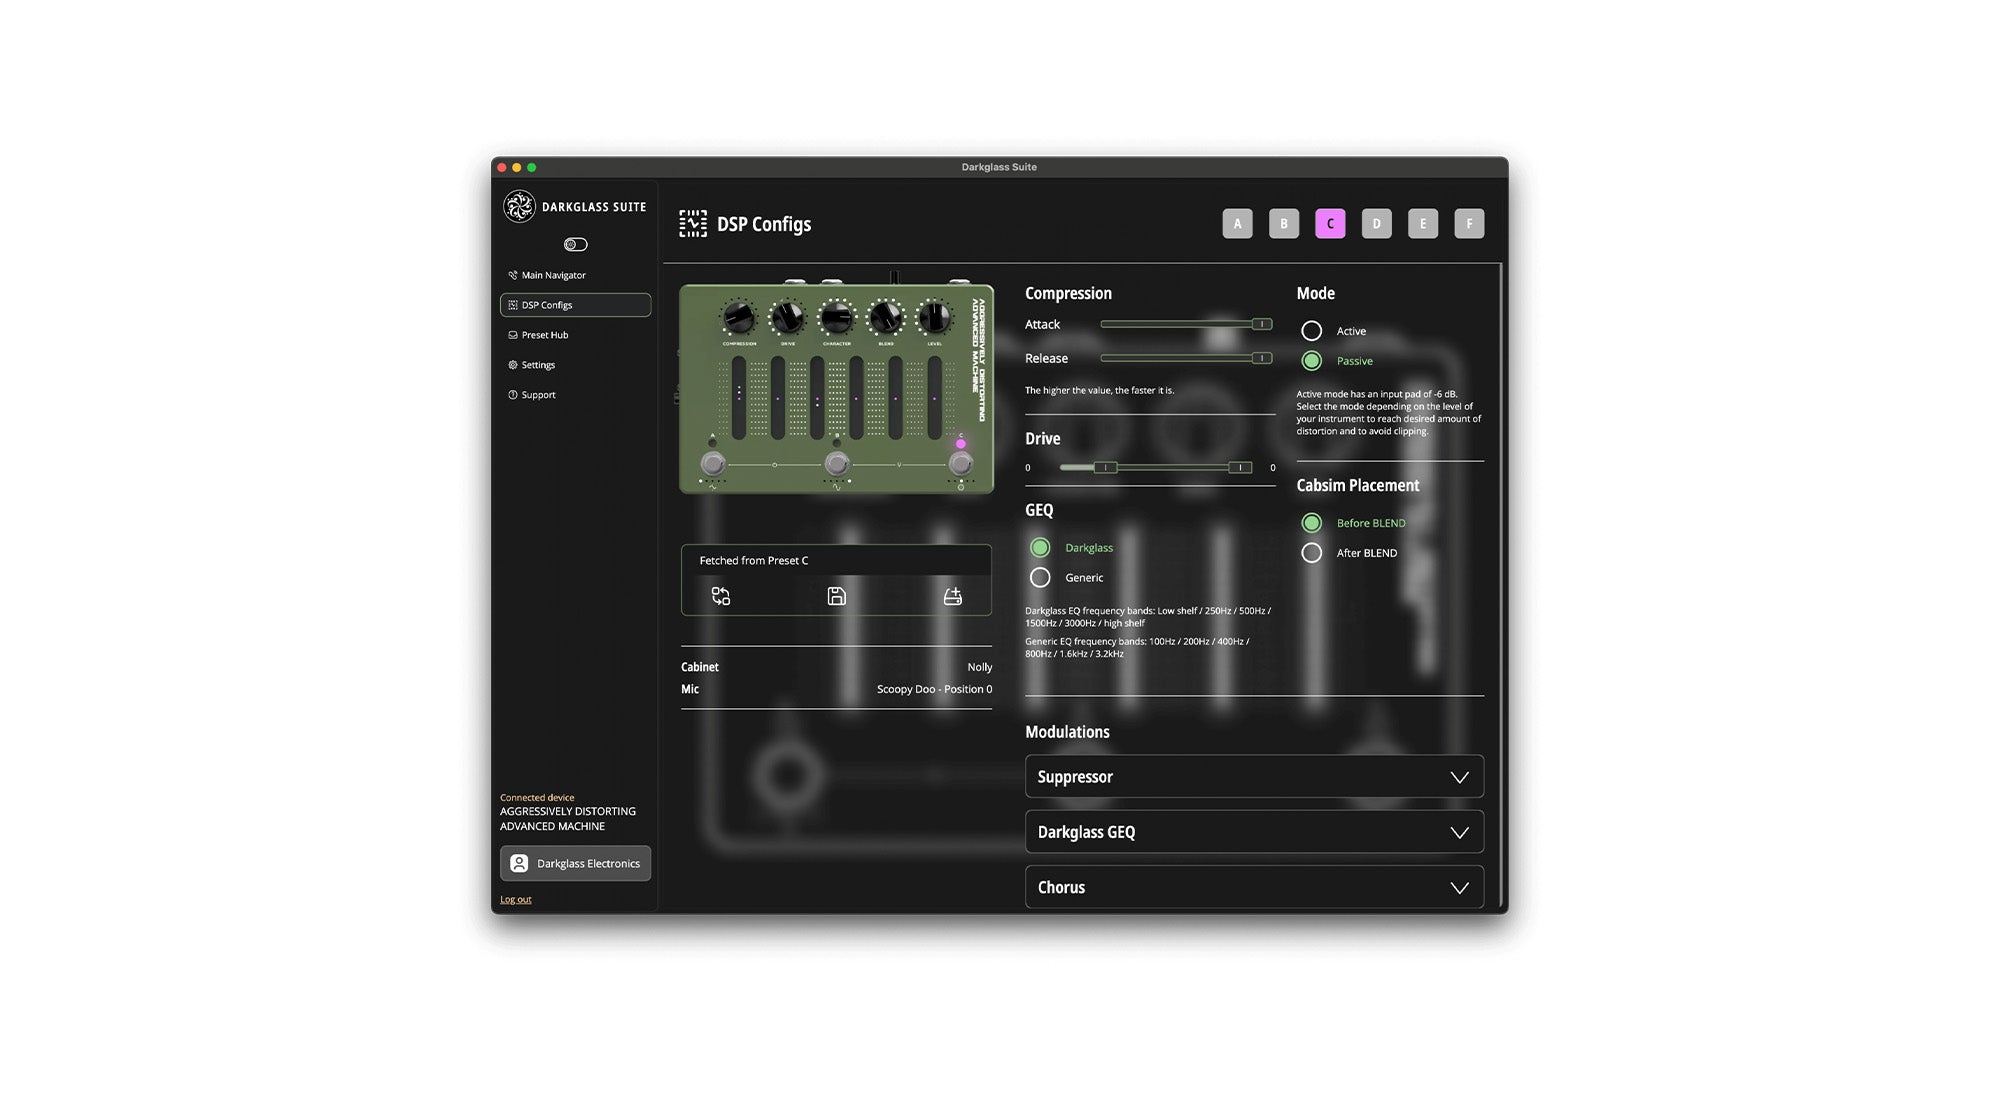This screenshot has height=1100, width=2000.
Task: Click the Character knob on the pedal
Action: point(837,318)
